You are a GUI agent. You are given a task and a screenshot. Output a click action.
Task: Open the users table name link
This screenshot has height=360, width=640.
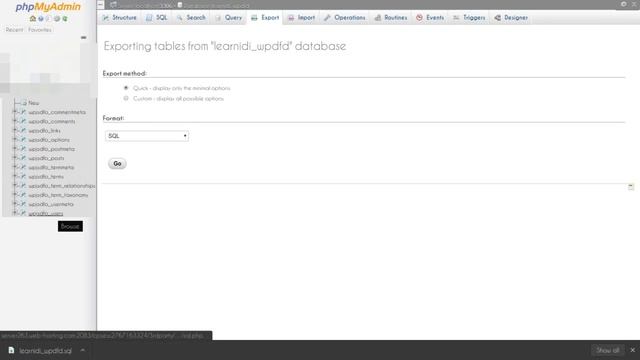(x=46, y=213)
